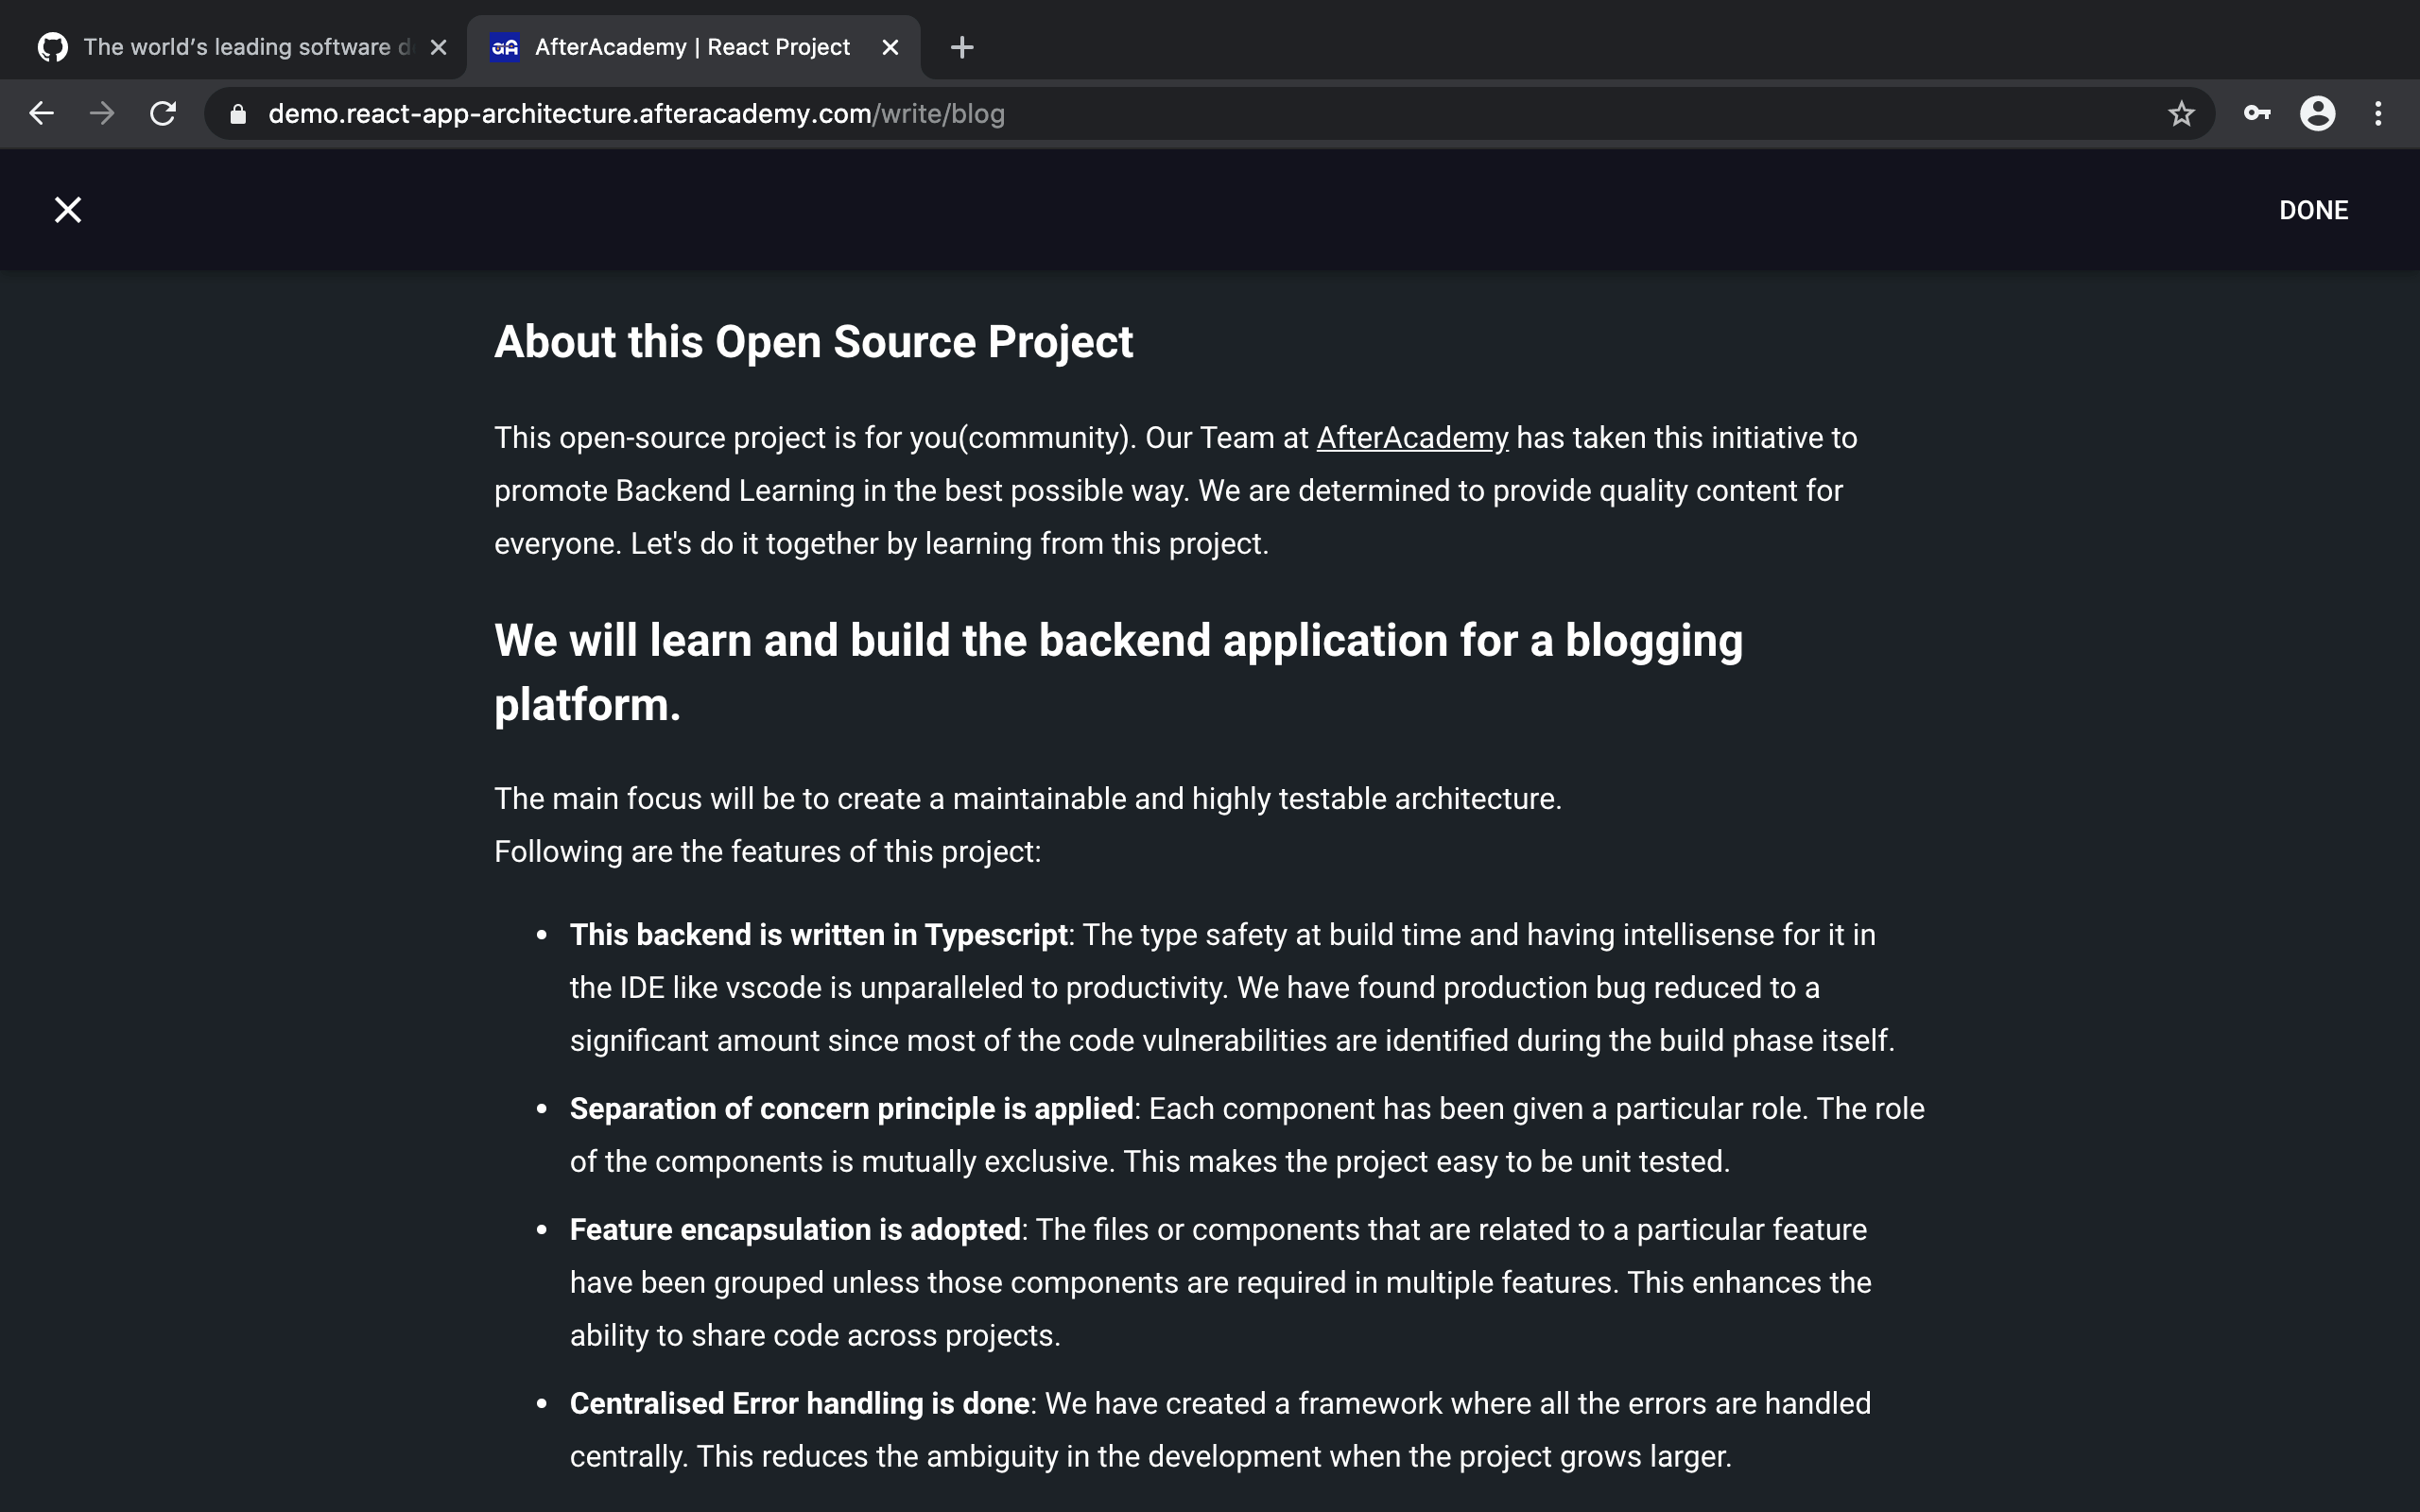The width and height of the screenshot is (2420, 1512).
Task: Click the Typescript bold text link
Action: [x=994, y=934]
